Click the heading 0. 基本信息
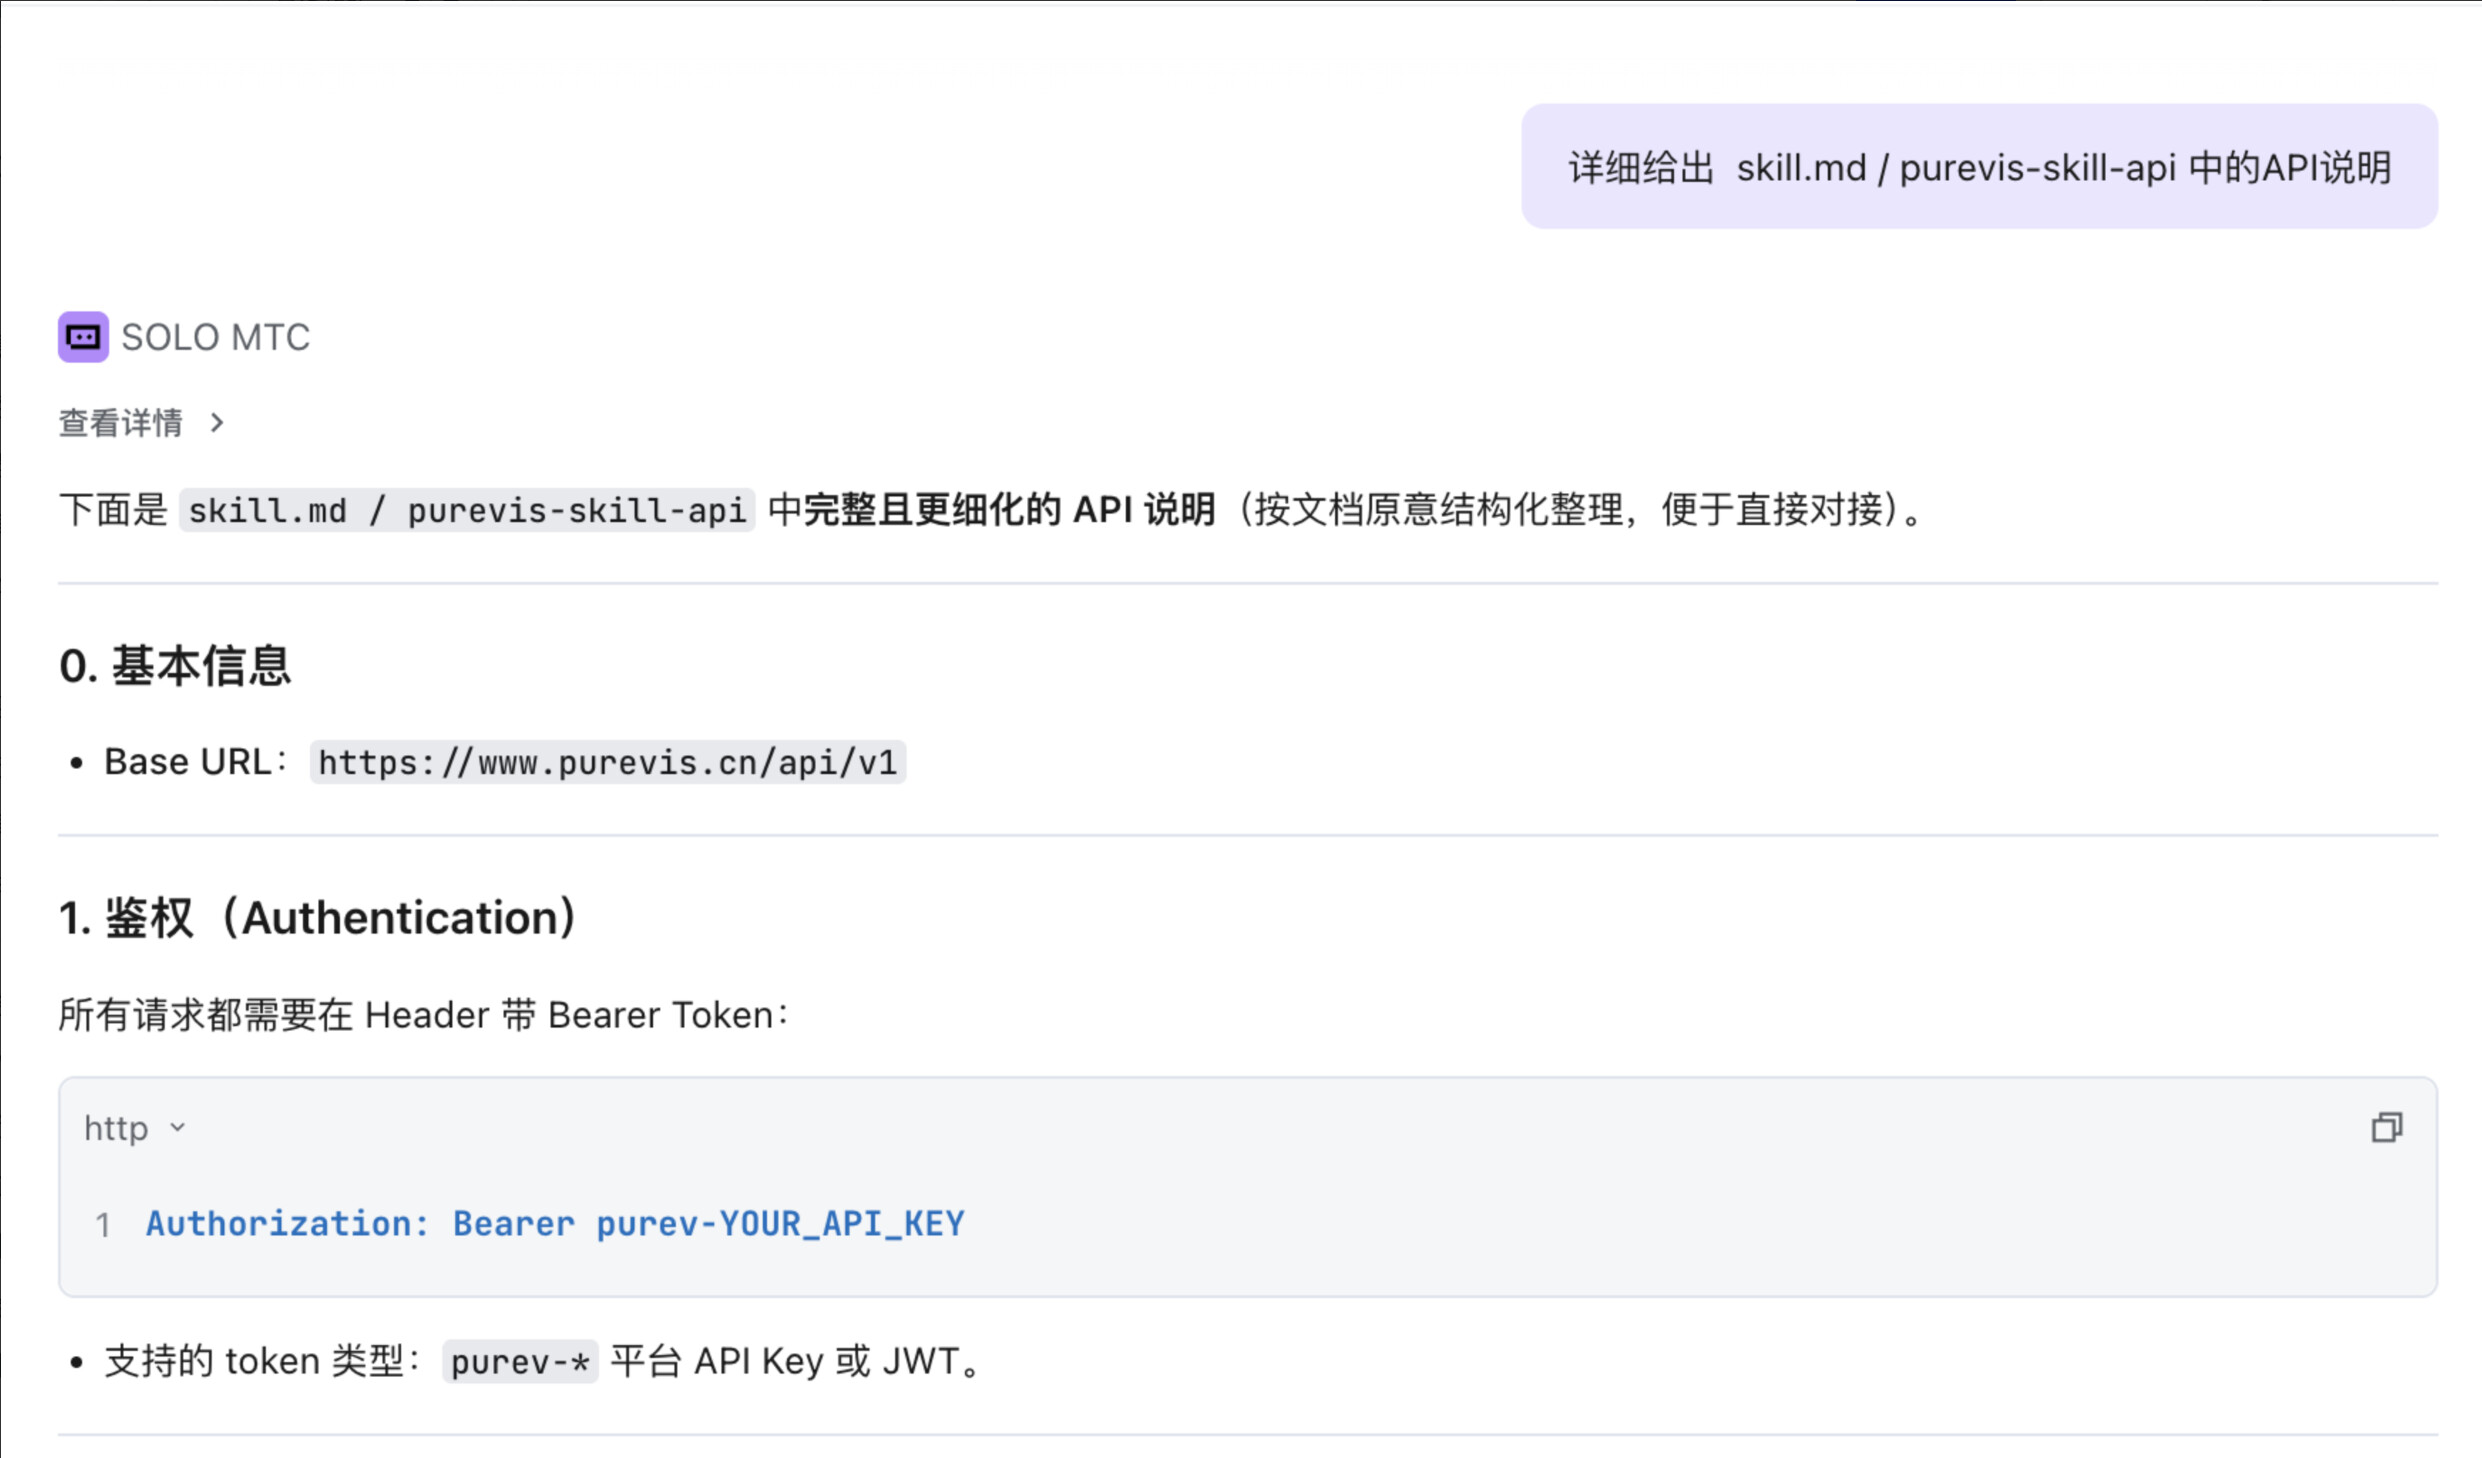The width and height of the screenshot is (2482, 1458). (175, 666)
